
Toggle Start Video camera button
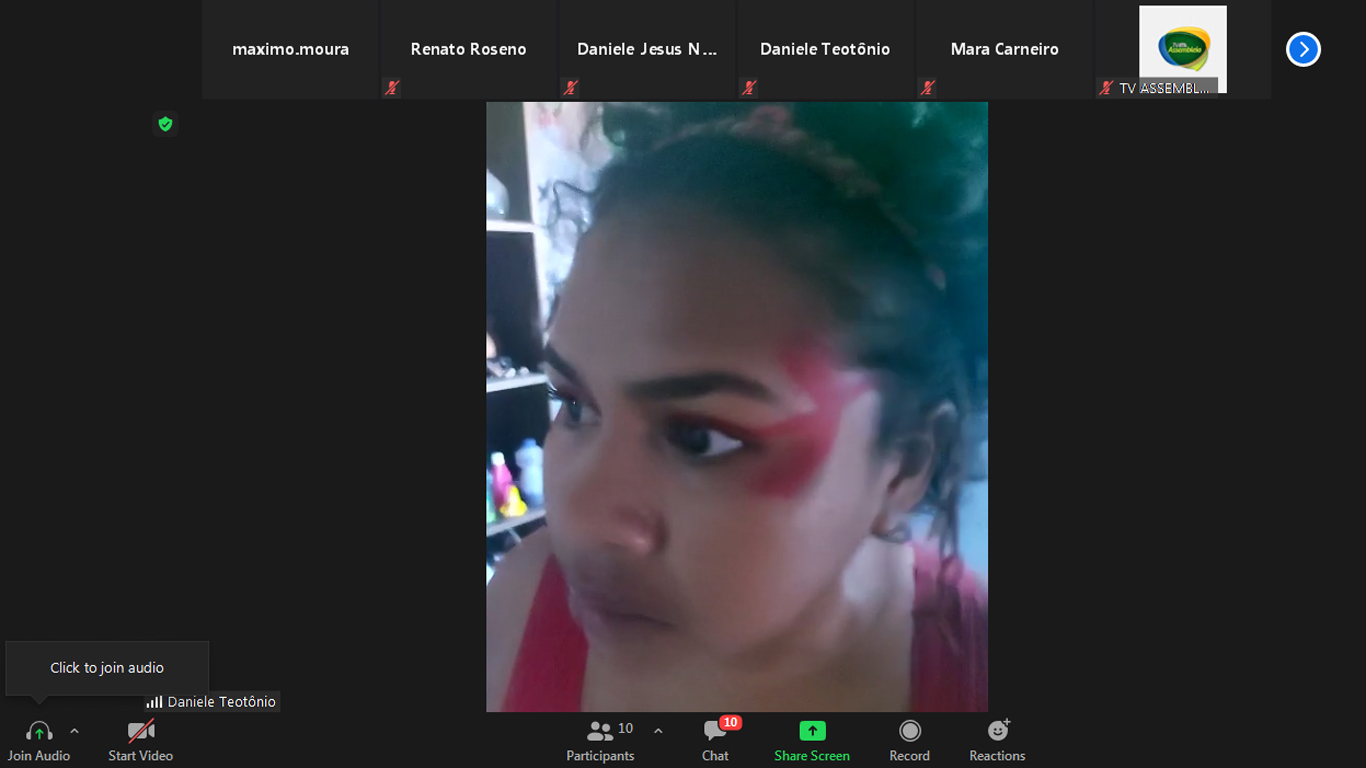[140, 732]
